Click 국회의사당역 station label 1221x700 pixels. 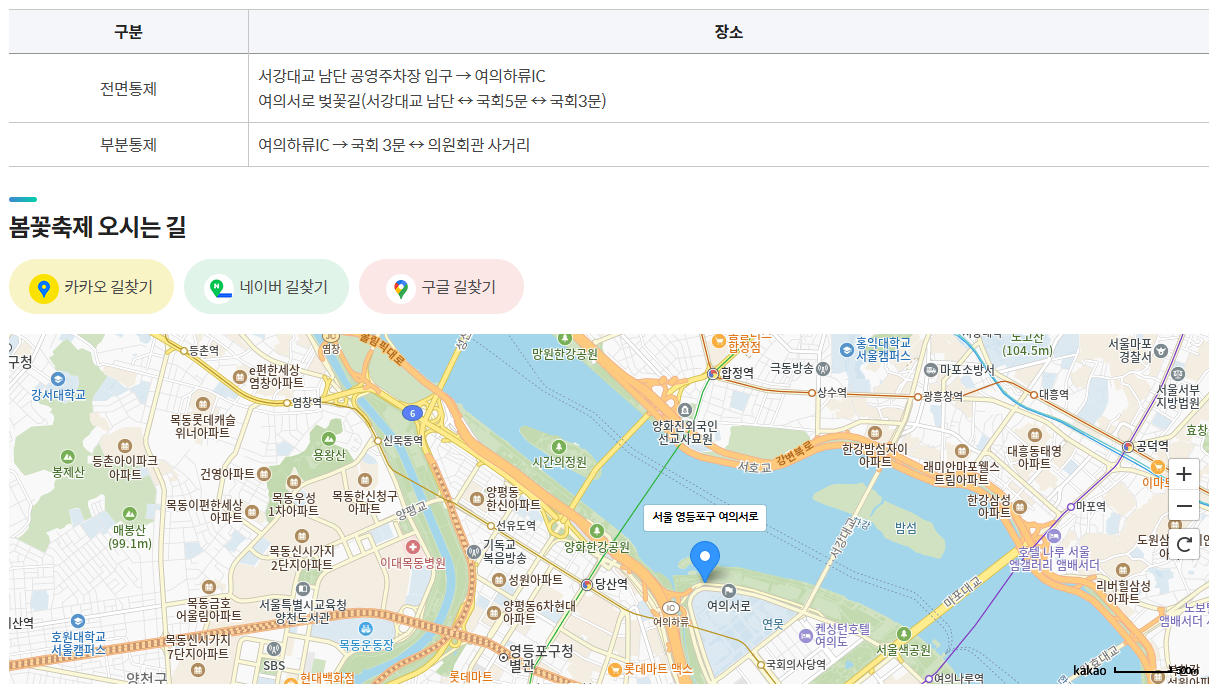click(796, 665)
